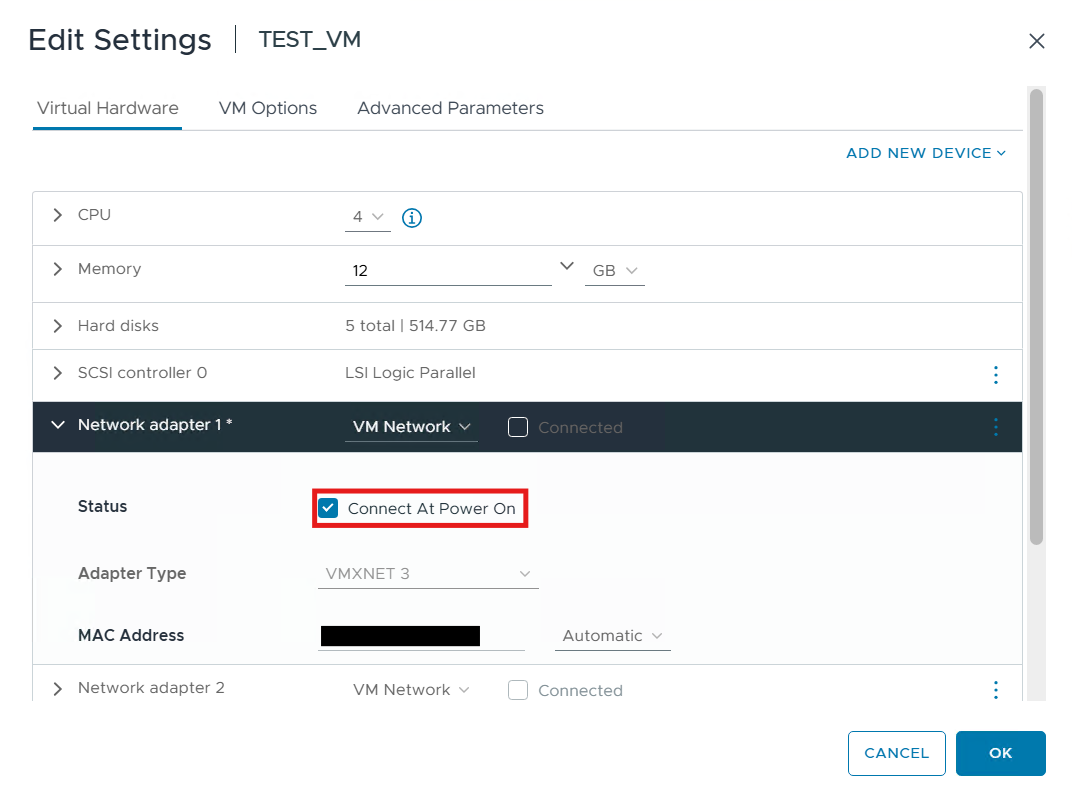Click Add New Device
The height and width of the screenshot is (803, 1072).
click(925, 153)
